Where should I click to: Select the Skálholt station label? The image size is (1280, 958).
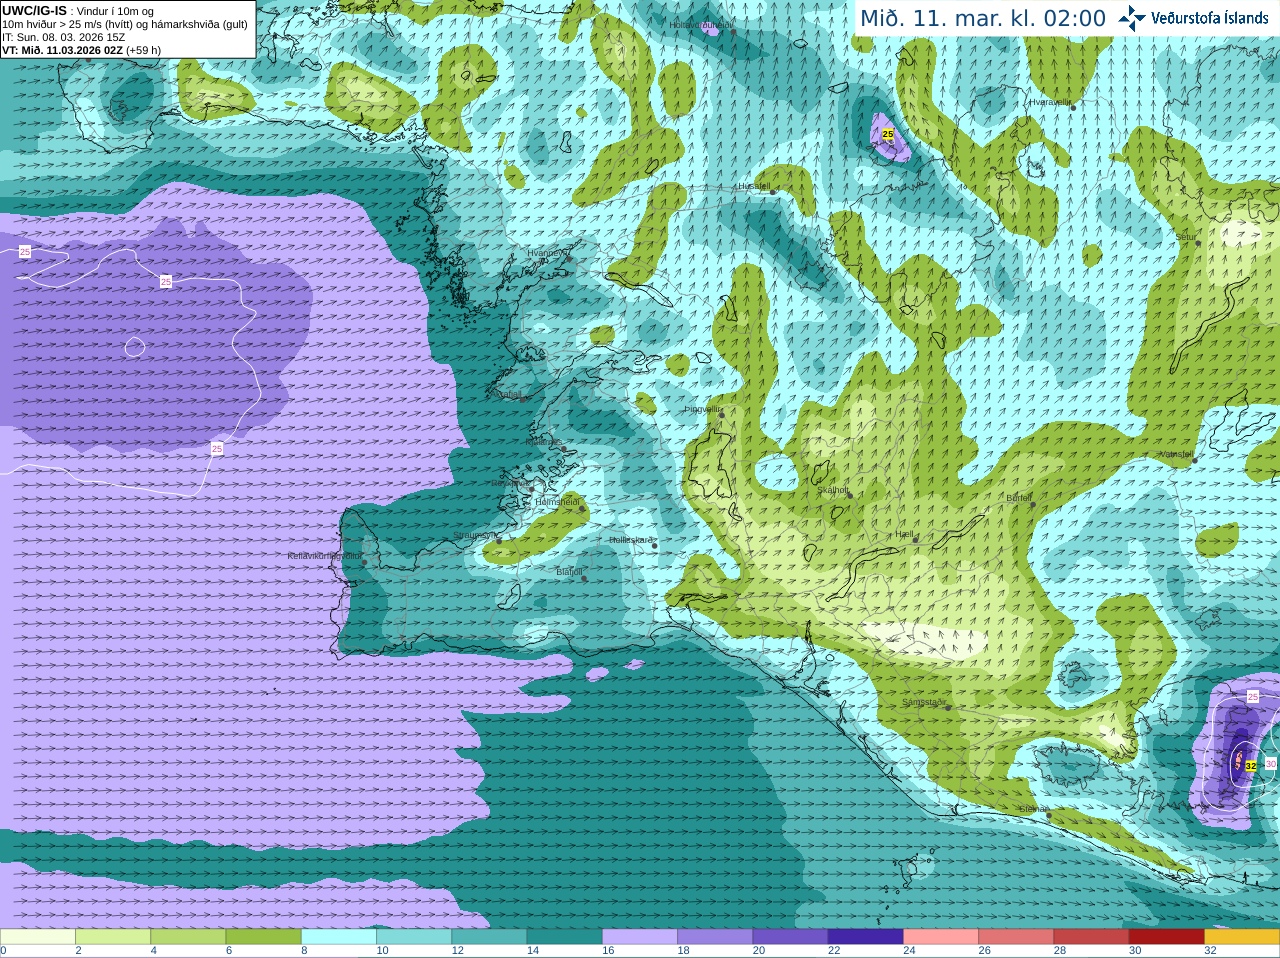pos(833,490)
